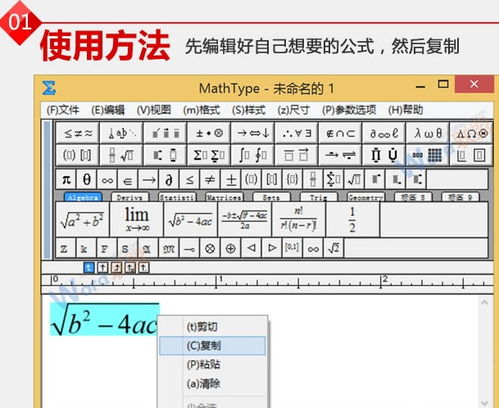Insert the circled times symbol ⊗

[210, 248]
